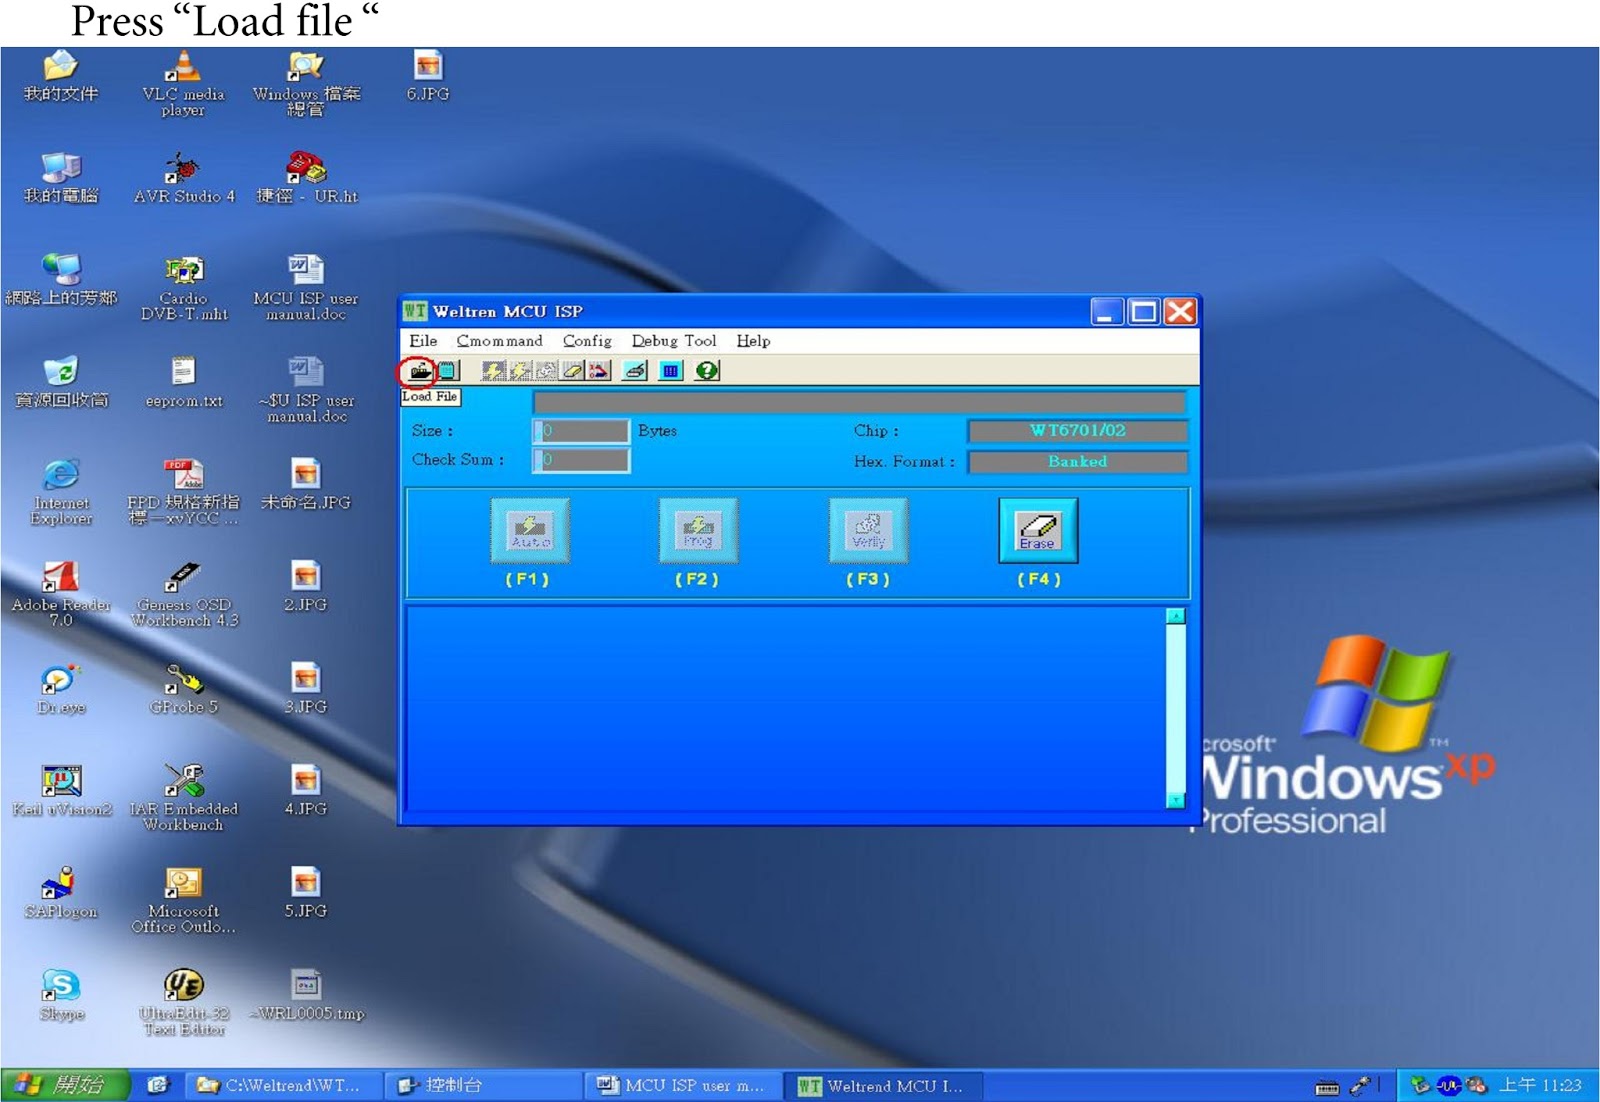Select the Microsoft Office Outlook desktop icon
Screen dimensions: 1600x1102
184,900
